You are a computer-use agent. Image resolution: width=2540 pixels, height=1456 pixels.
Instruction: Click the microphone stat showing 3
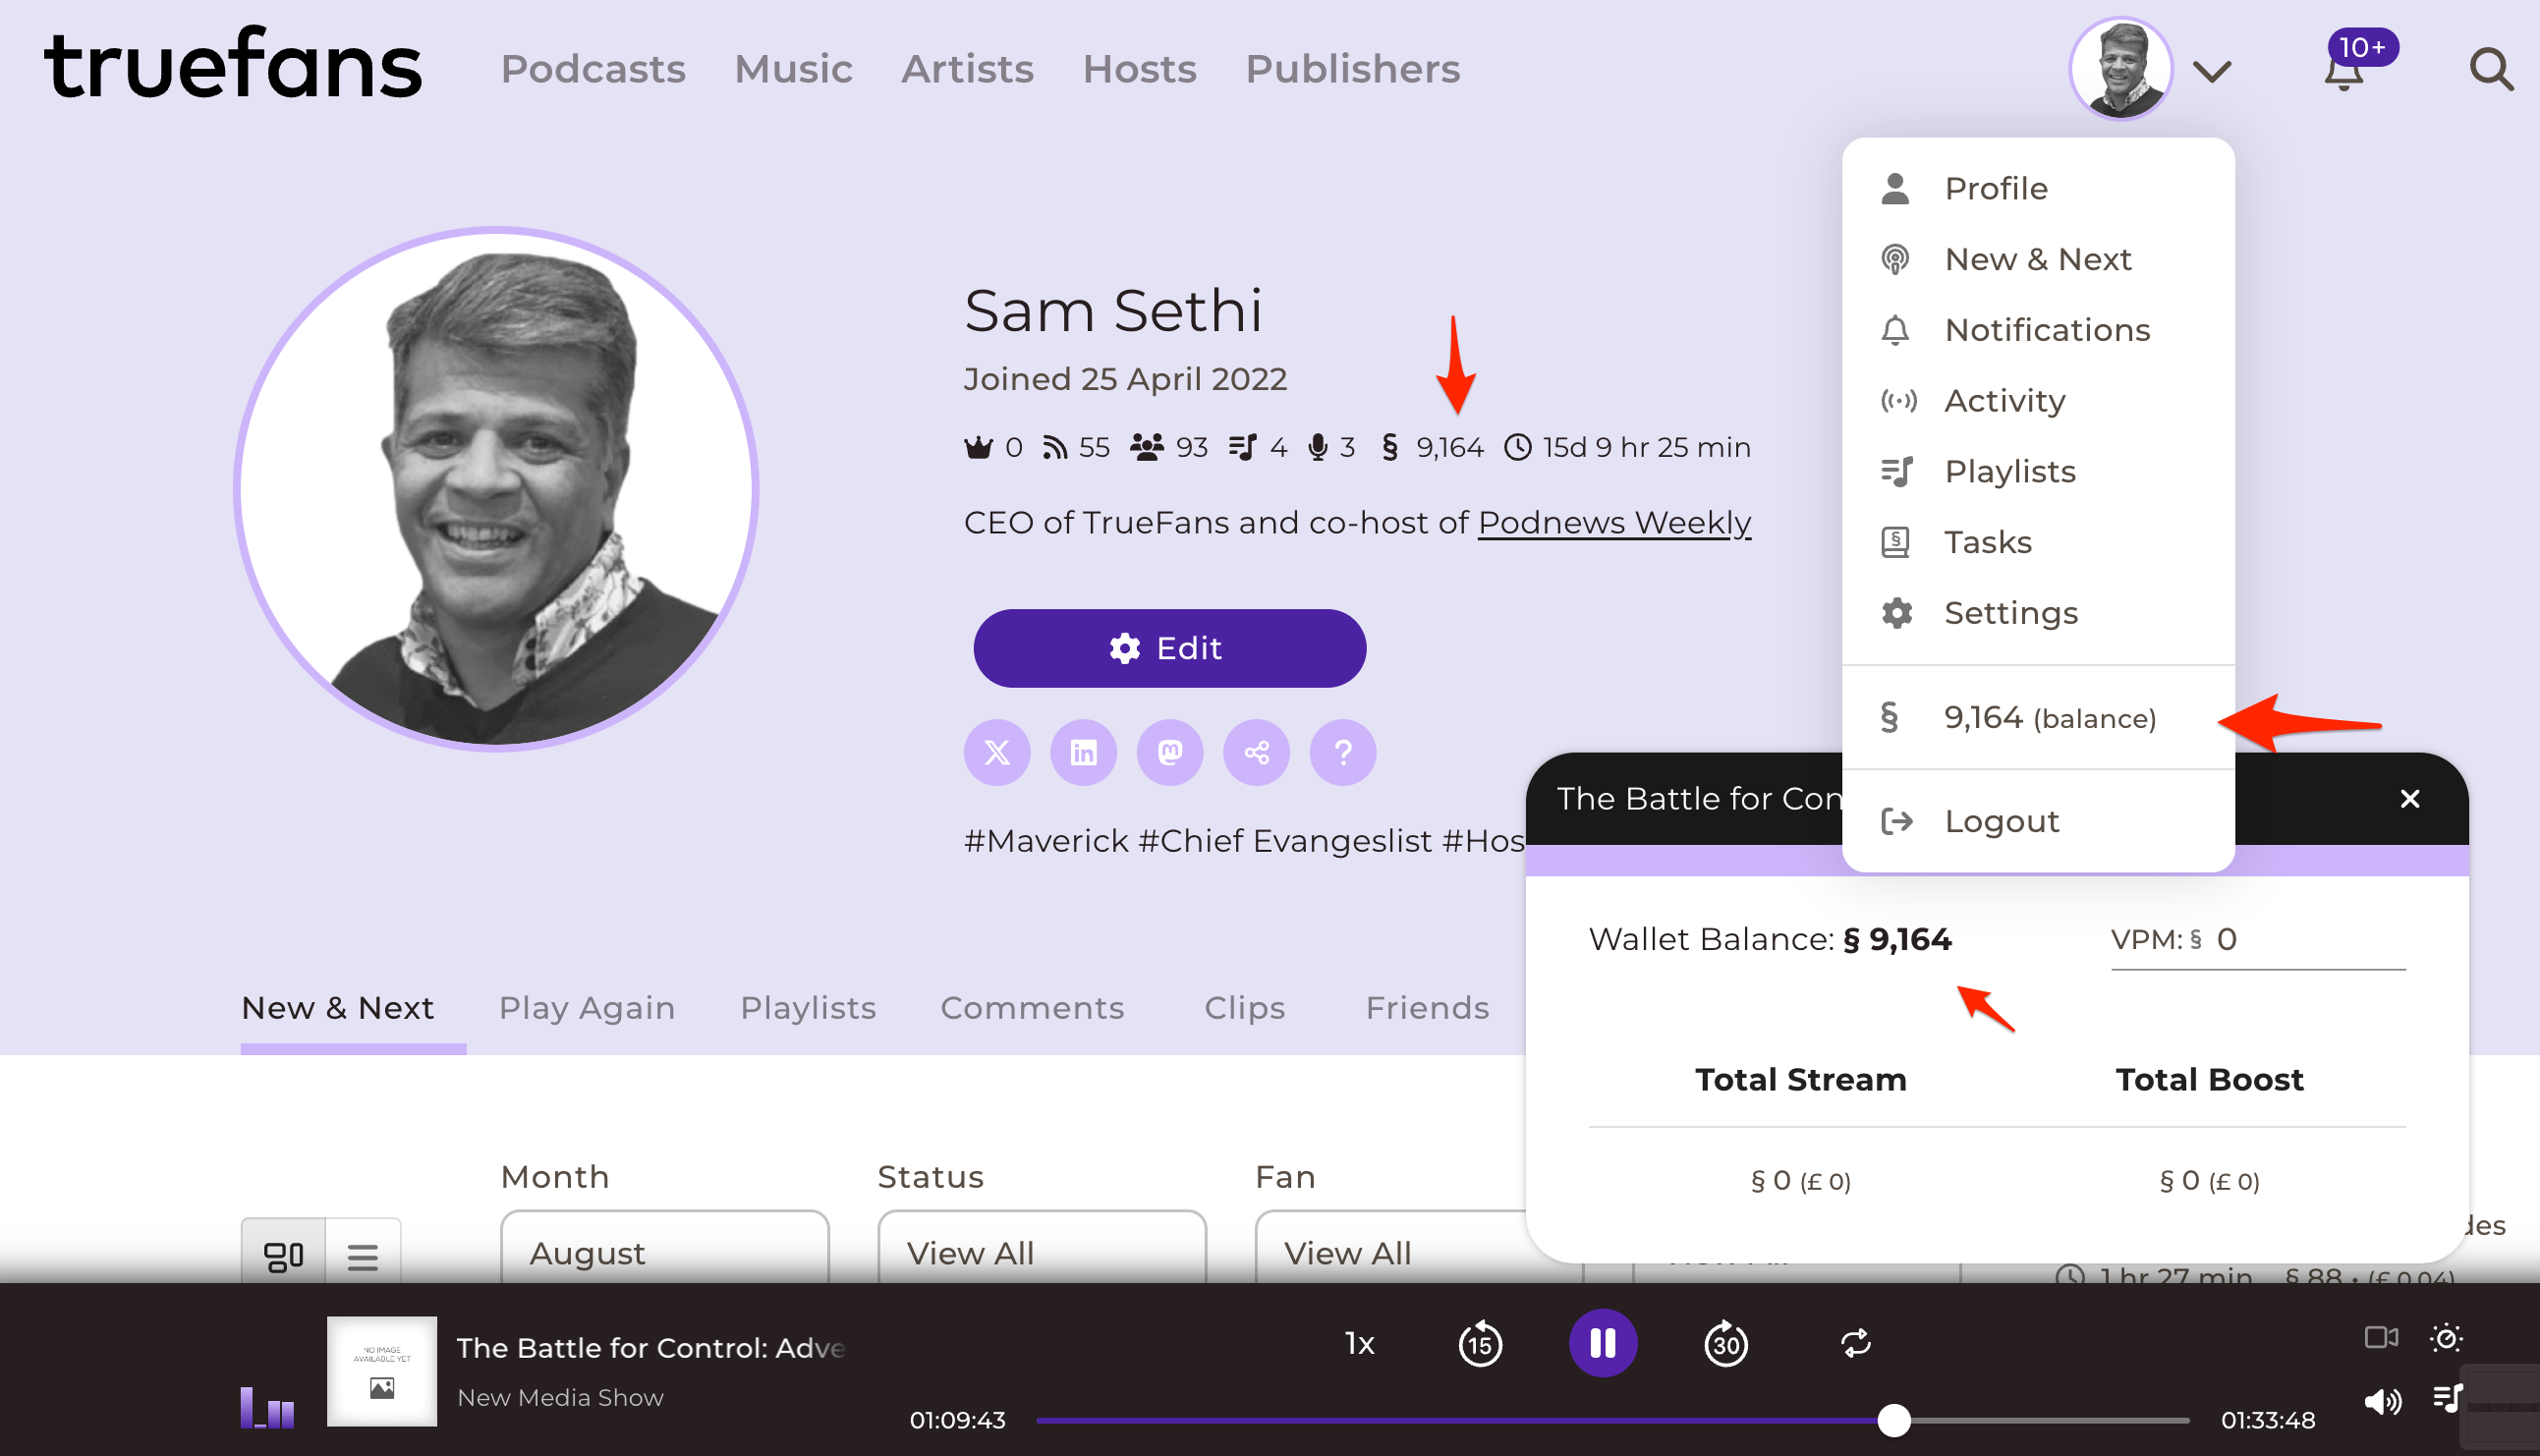[x=1331, y=447]
